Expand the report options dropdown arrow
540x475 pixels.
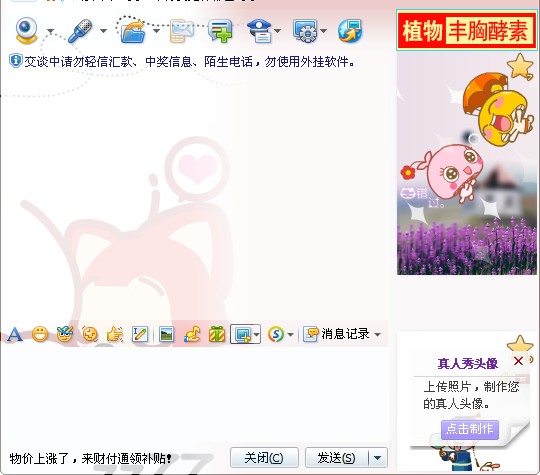[x=278, y=31]
